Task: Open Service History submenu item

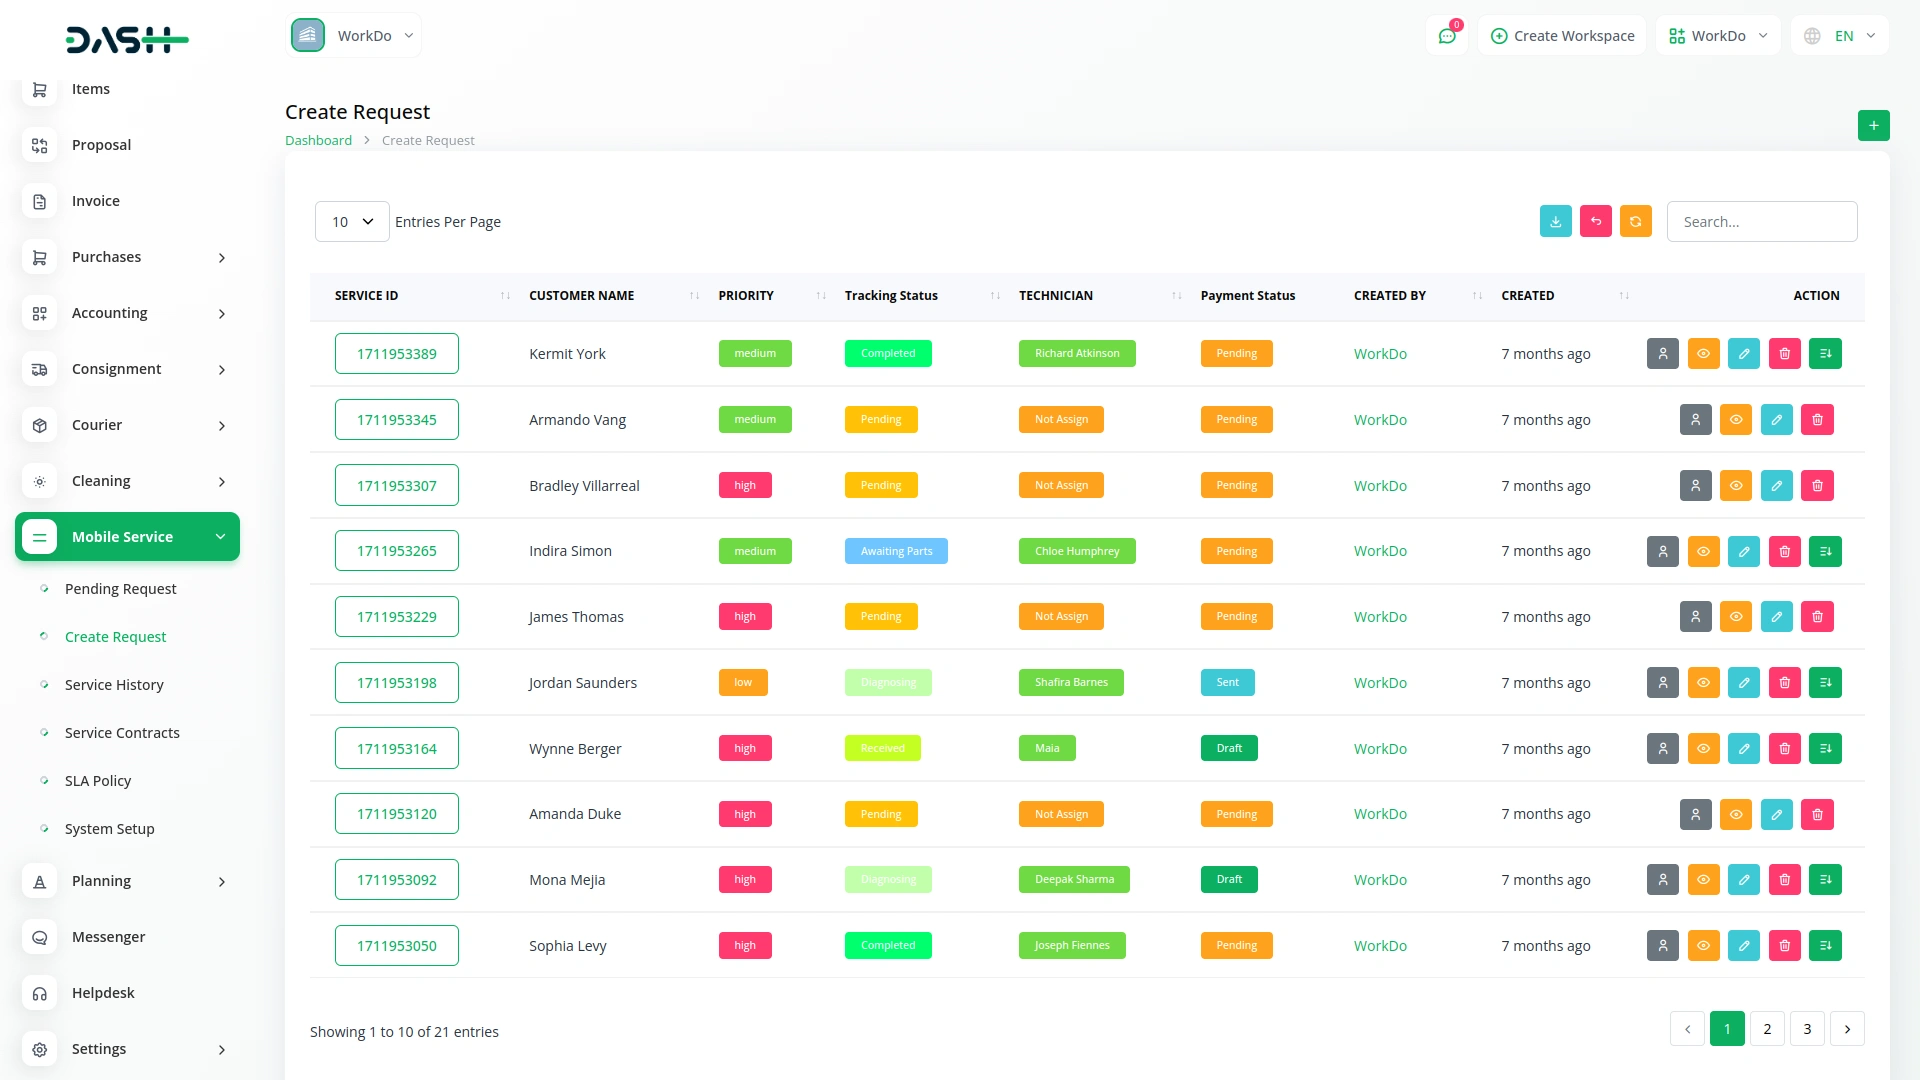Action: (x=114, y=685)
